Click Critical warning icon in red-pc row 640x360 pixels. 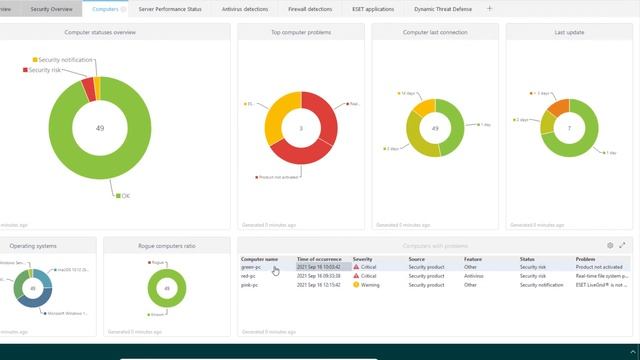coord(356,276)
